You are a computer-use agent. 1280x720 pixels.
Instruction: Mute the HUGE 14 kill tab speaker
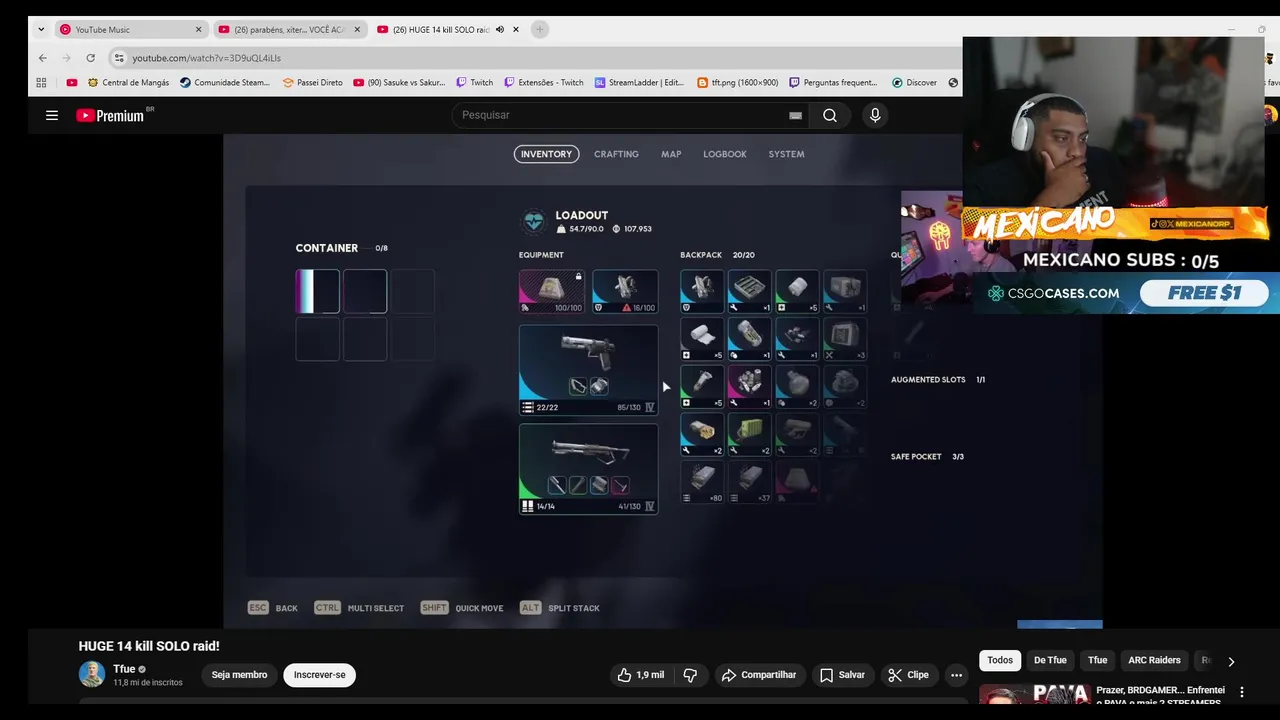pos(500,30)
